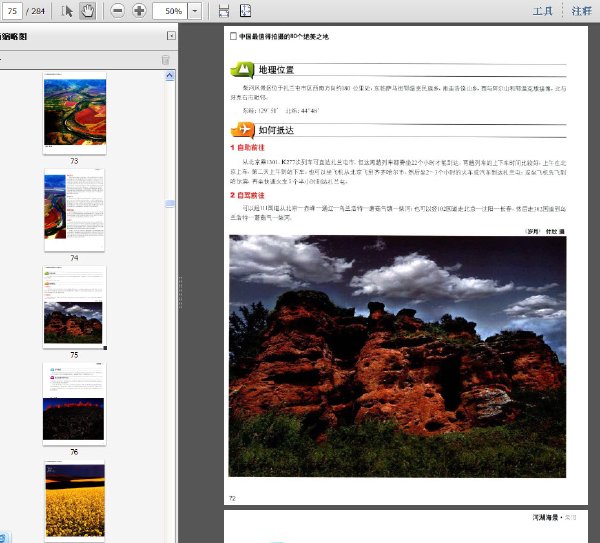Image resolution: width=600 pixels, height=543 pixels.
Task: Click the thumbnail panel title label
Action: click(x=14, y=37)
